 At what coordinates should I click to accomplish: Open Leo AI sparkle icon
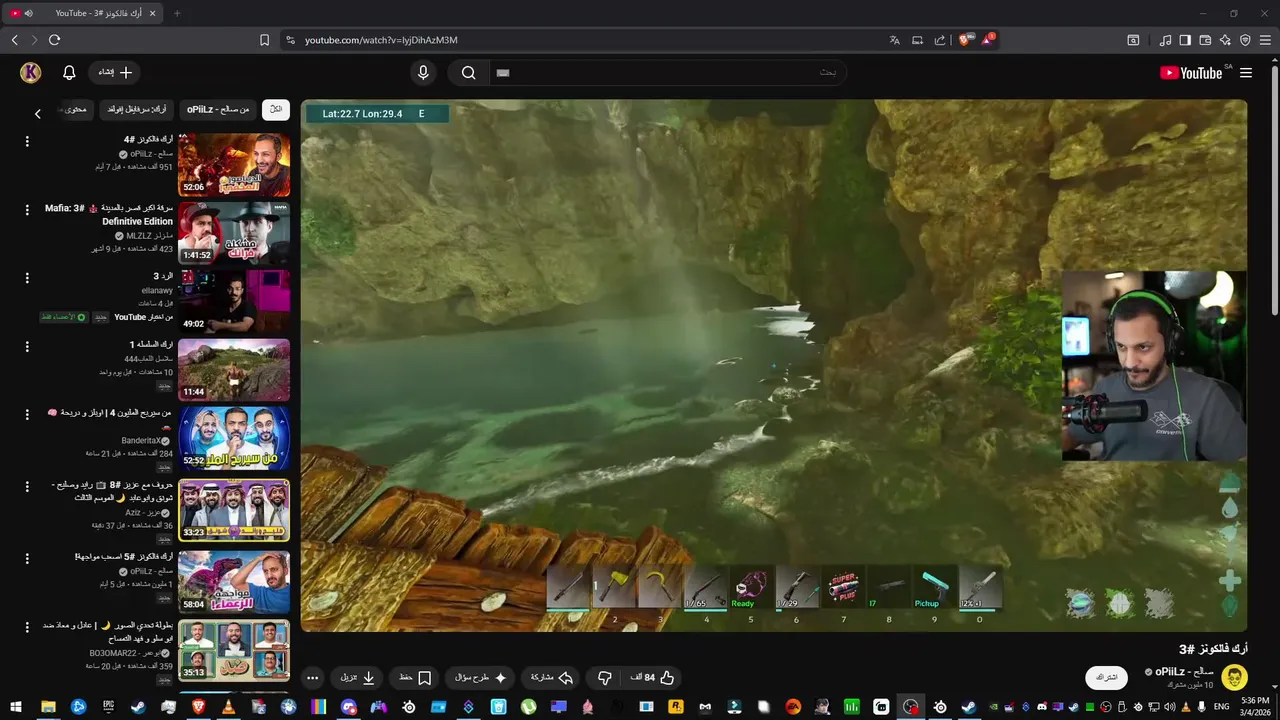1225,40
